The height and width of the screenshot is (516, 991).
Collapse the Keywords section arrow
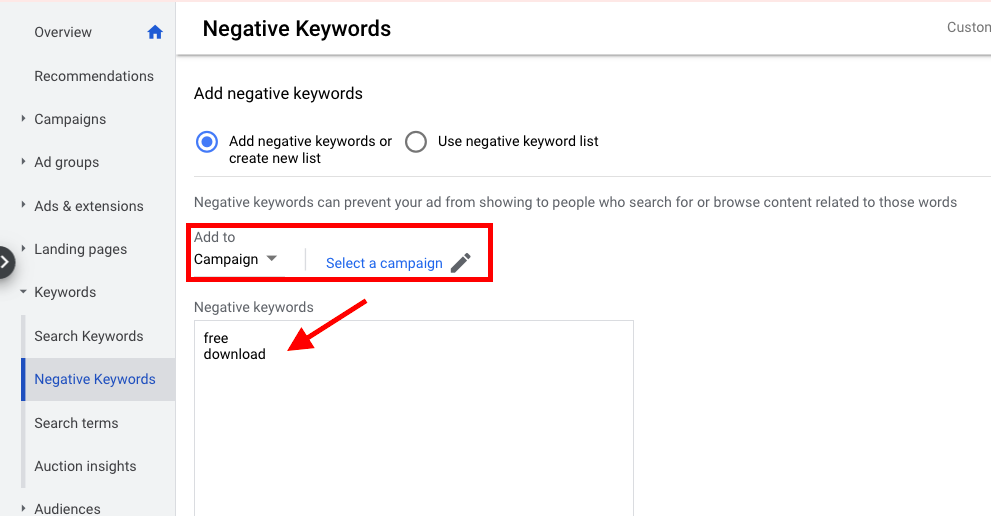pos(23,292)
